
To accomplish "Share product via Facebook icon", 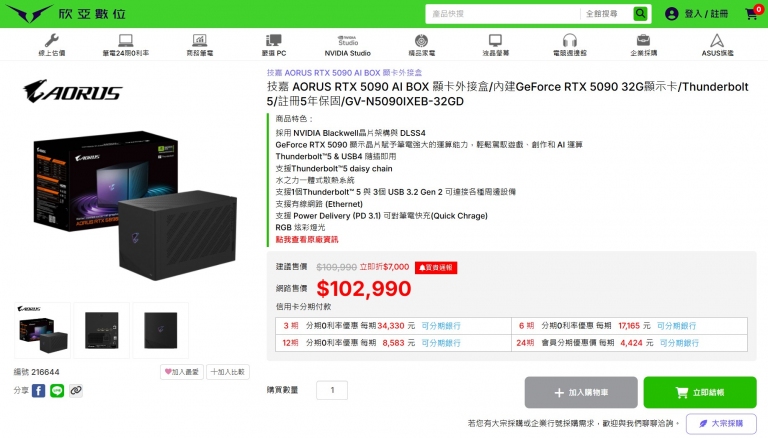I will (39, 390).
